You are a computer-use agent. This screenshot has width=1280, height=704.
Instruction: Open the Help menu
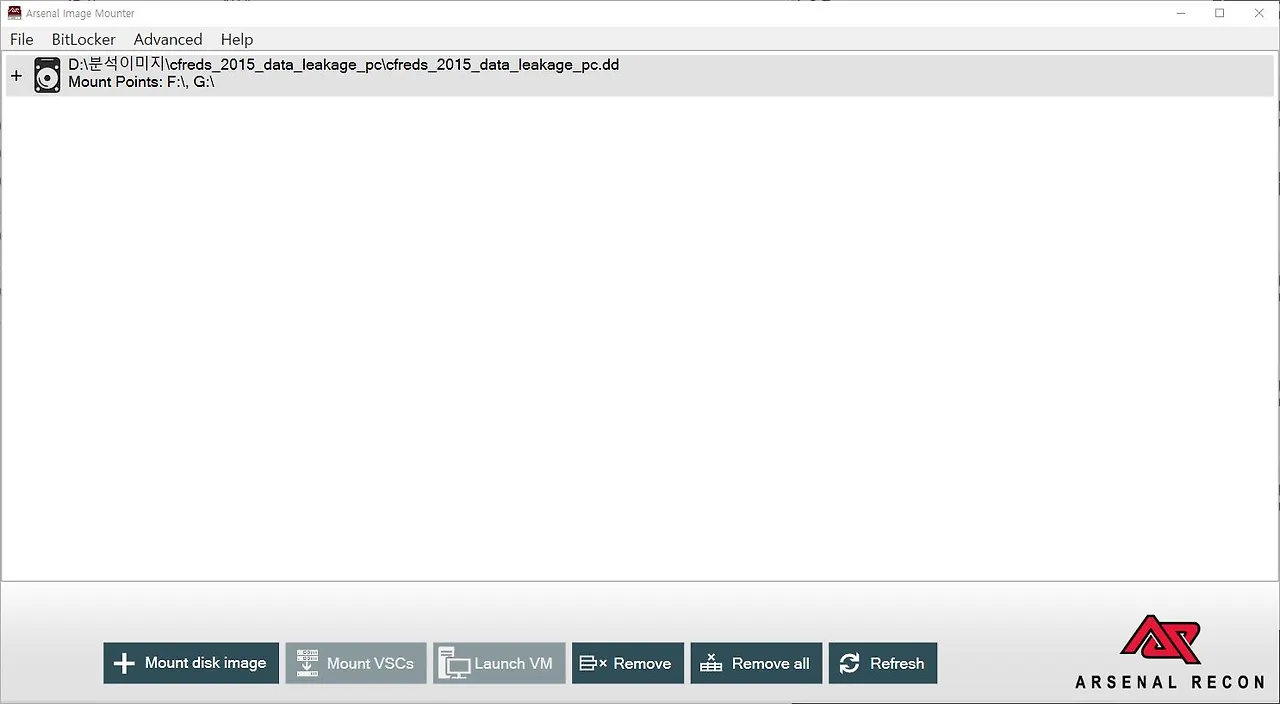tap(237, 39)
